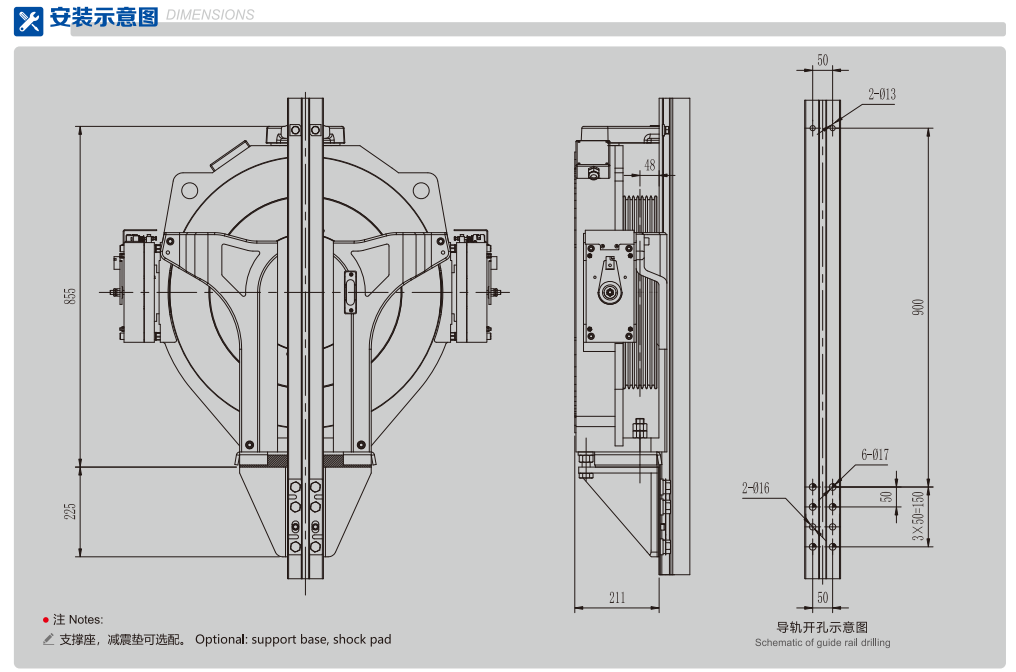Click the red bullet before 注 Notes
This screenshot has height=672, width=1016.
pyautogui.click(x=46, y=620)
